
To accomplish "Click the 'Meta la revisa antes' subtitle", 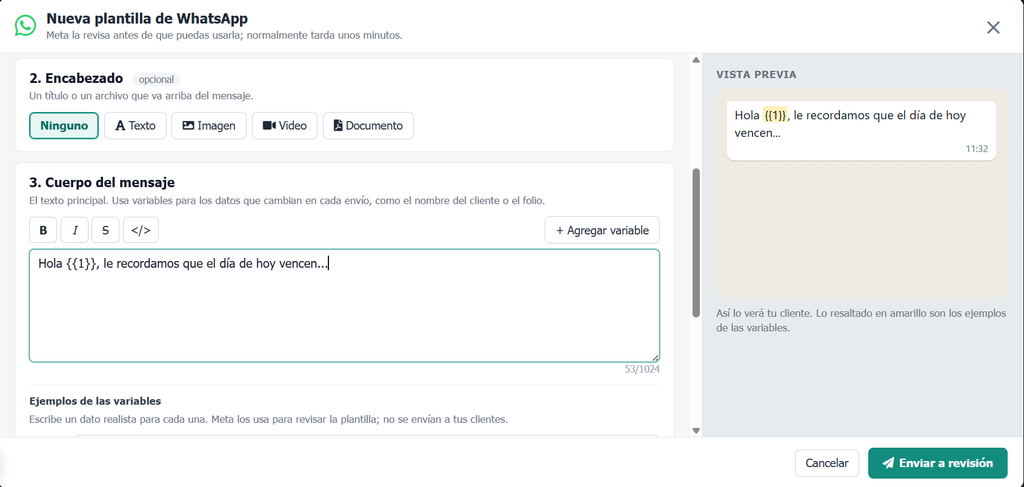I will (x=224, y=35).
